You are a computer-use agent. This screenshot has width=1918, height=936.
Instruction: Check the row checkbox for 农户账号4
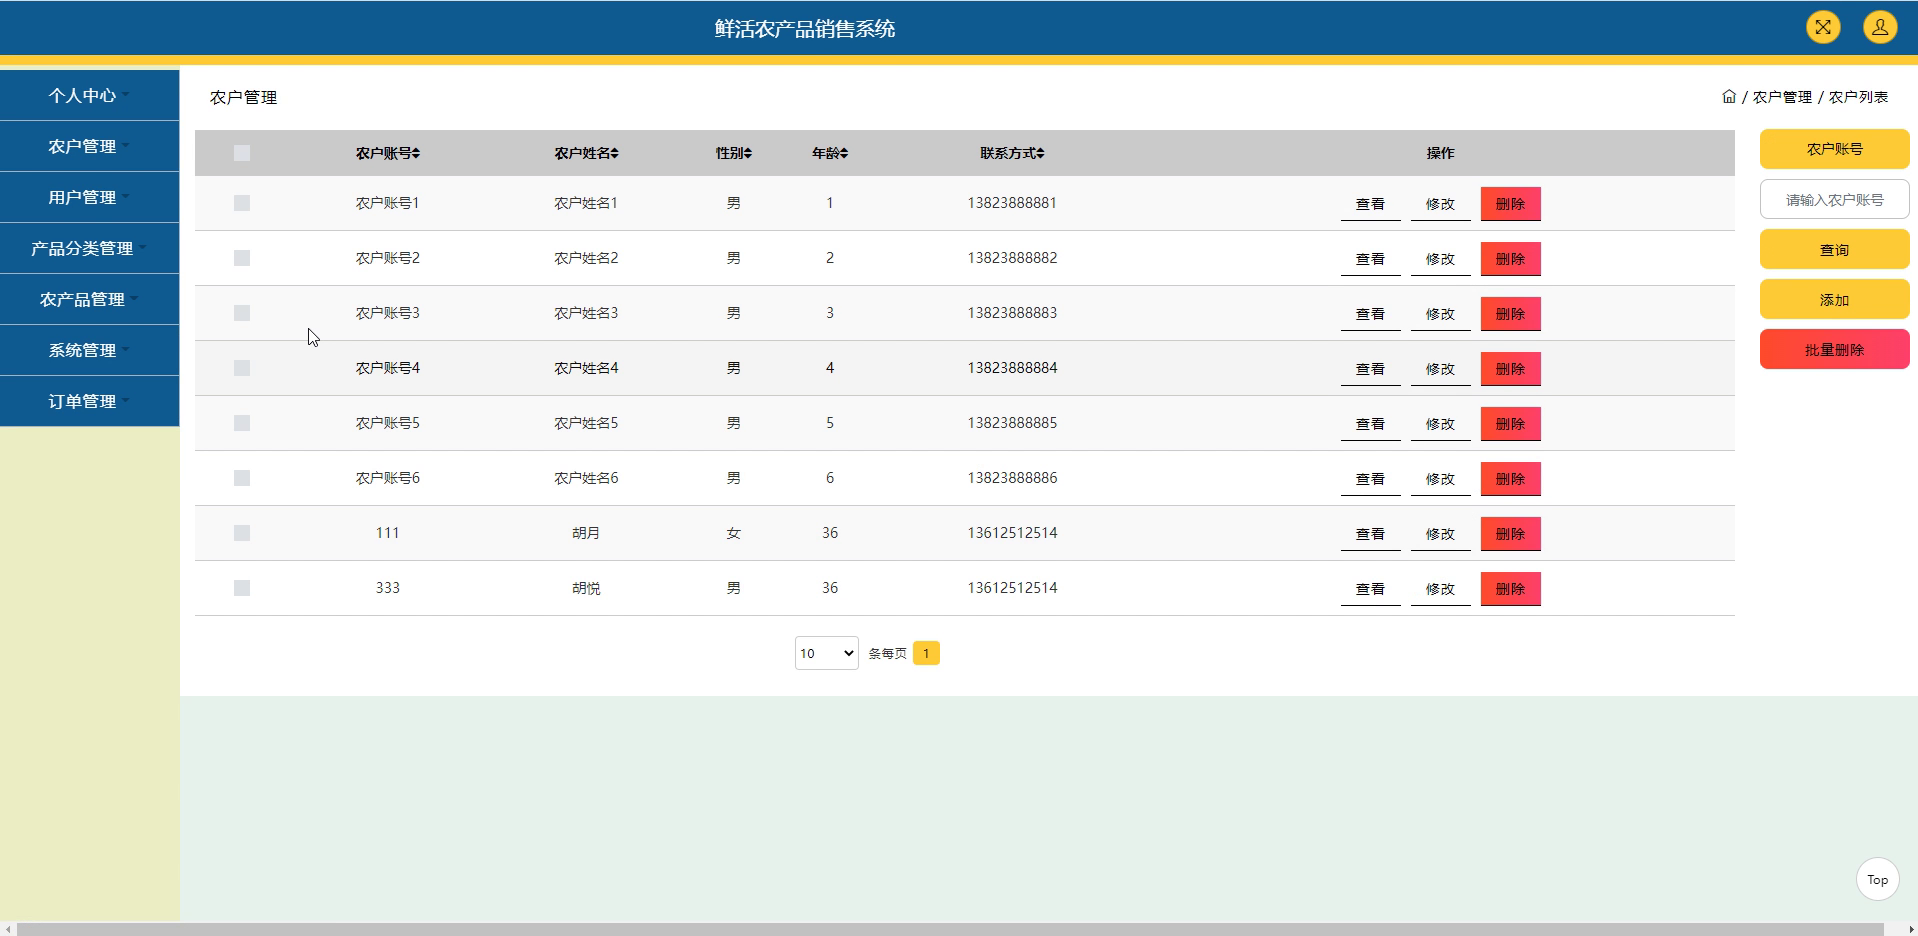tap(242, 368)
